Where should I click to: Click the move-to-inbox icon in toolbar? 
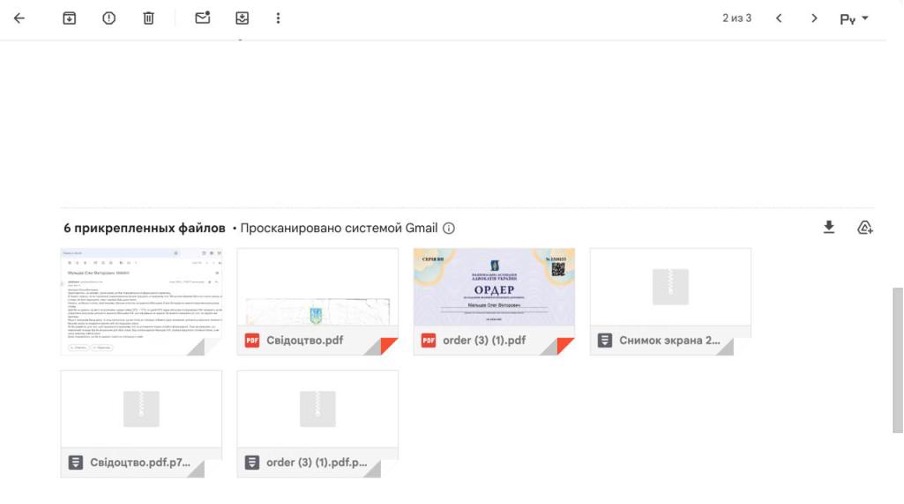241,18
